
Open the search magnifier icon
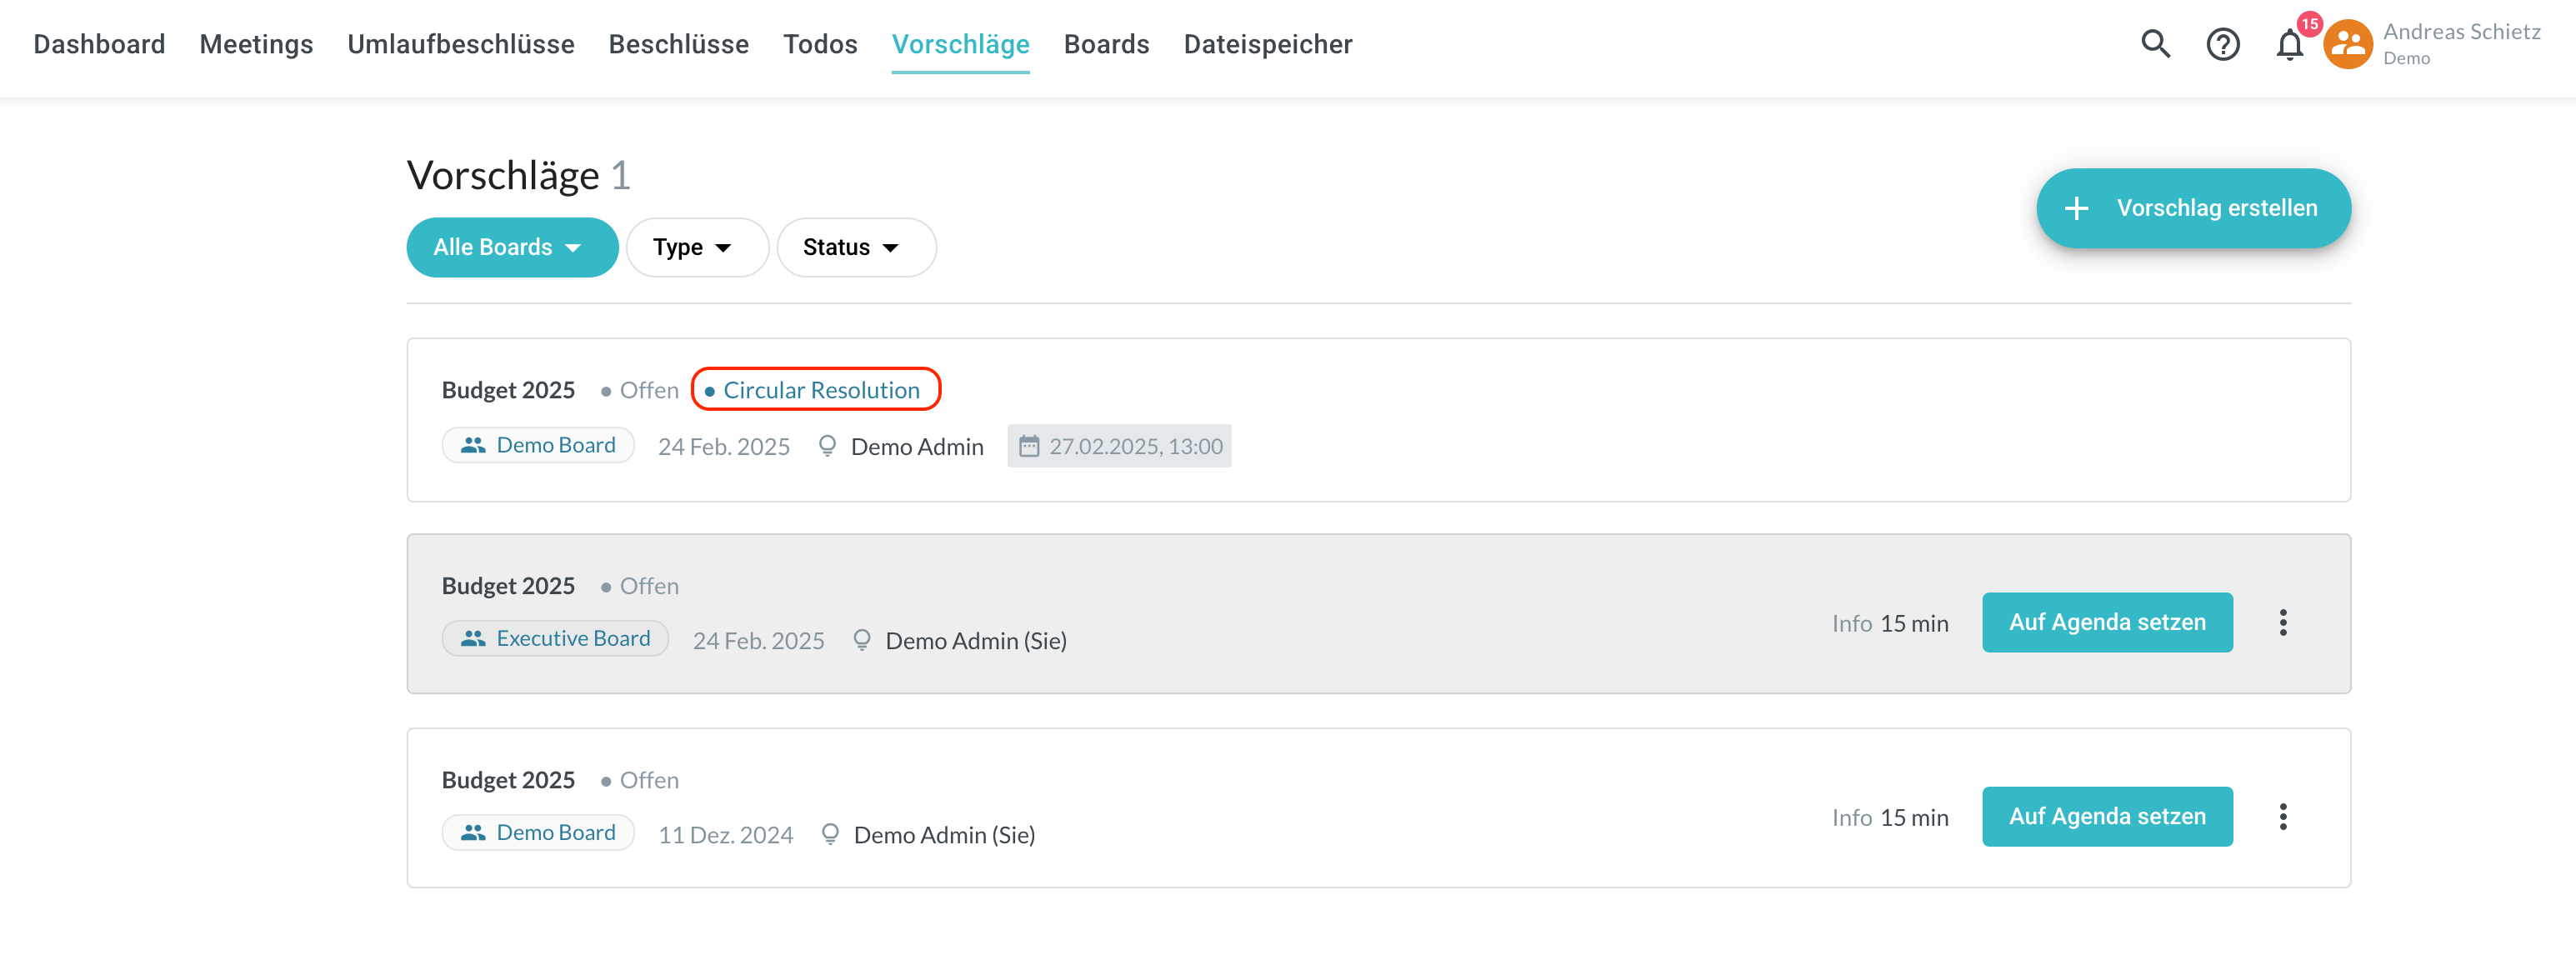click(2155, 44)
